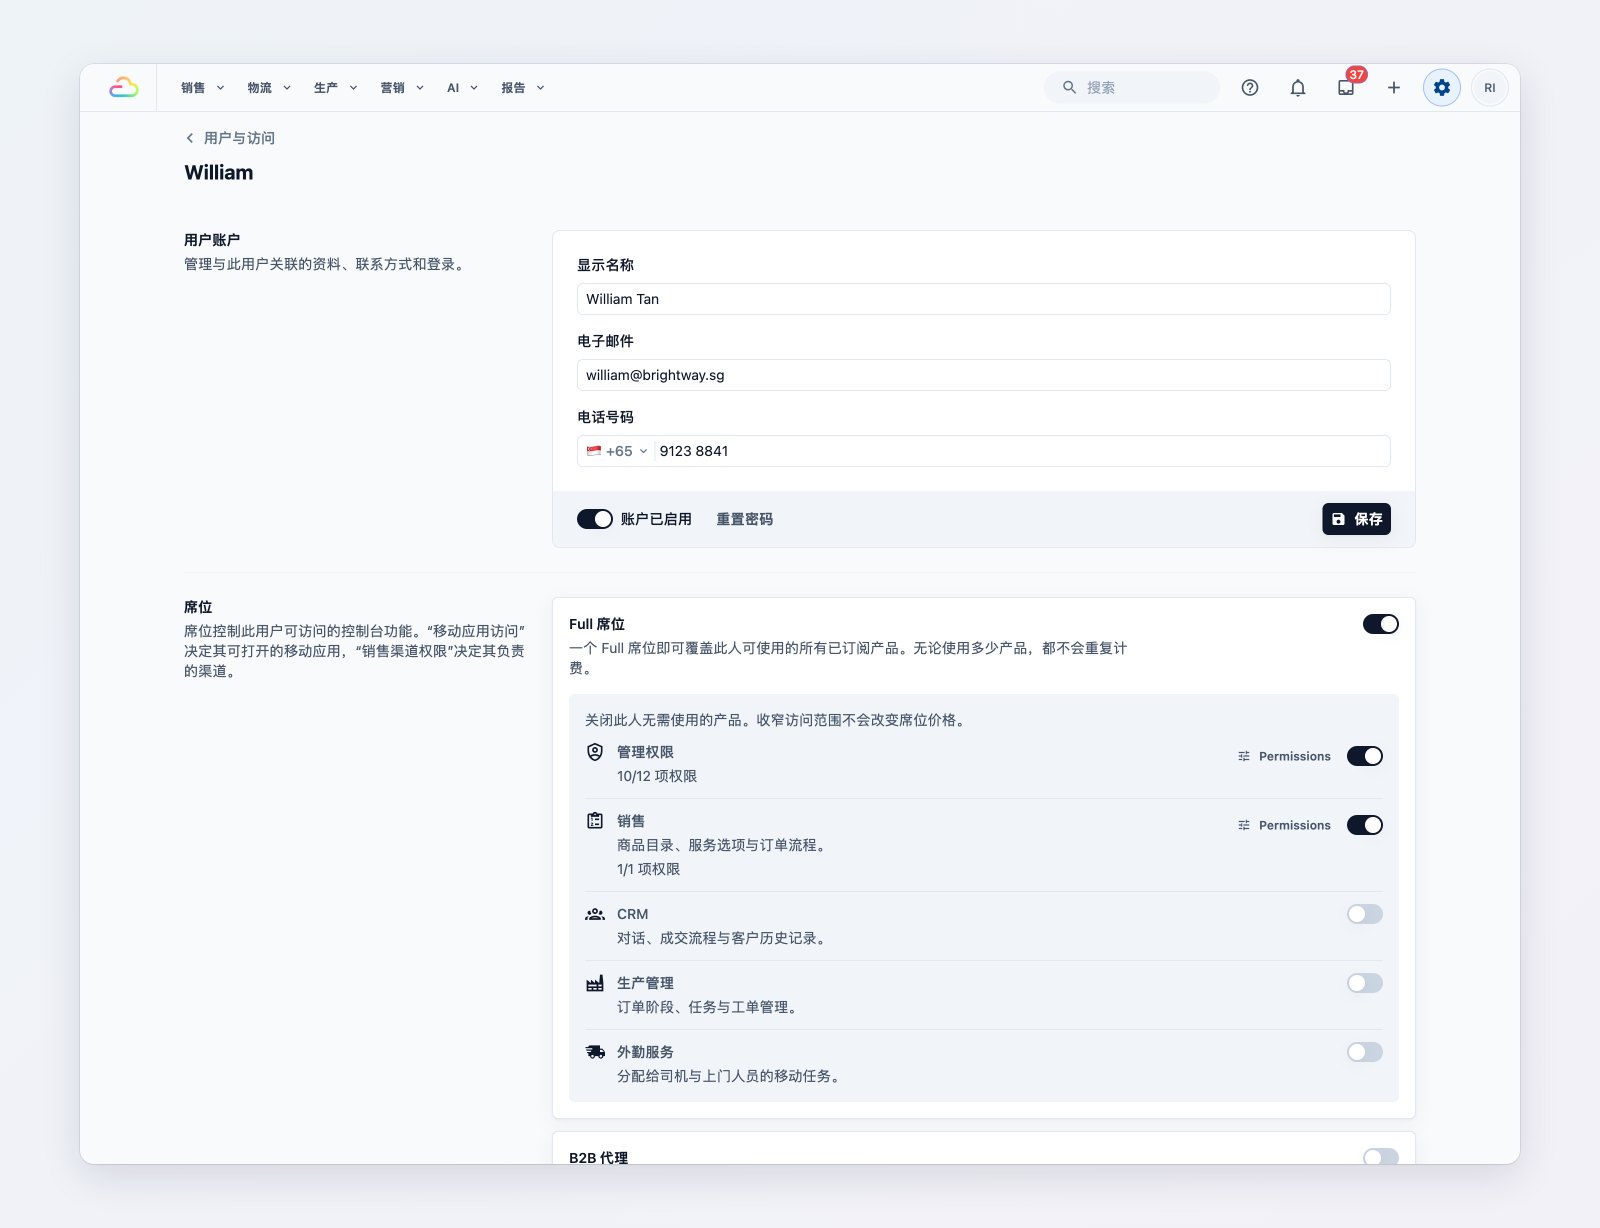
Task: Expand the AI nav menu
Action: [462, 88]
